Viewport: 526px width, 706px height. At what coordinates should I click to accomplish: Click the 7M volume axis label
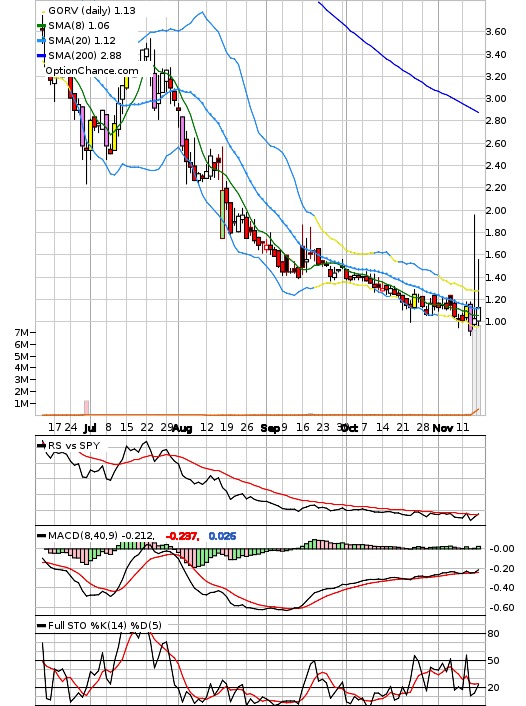click(x=21, y=332)
